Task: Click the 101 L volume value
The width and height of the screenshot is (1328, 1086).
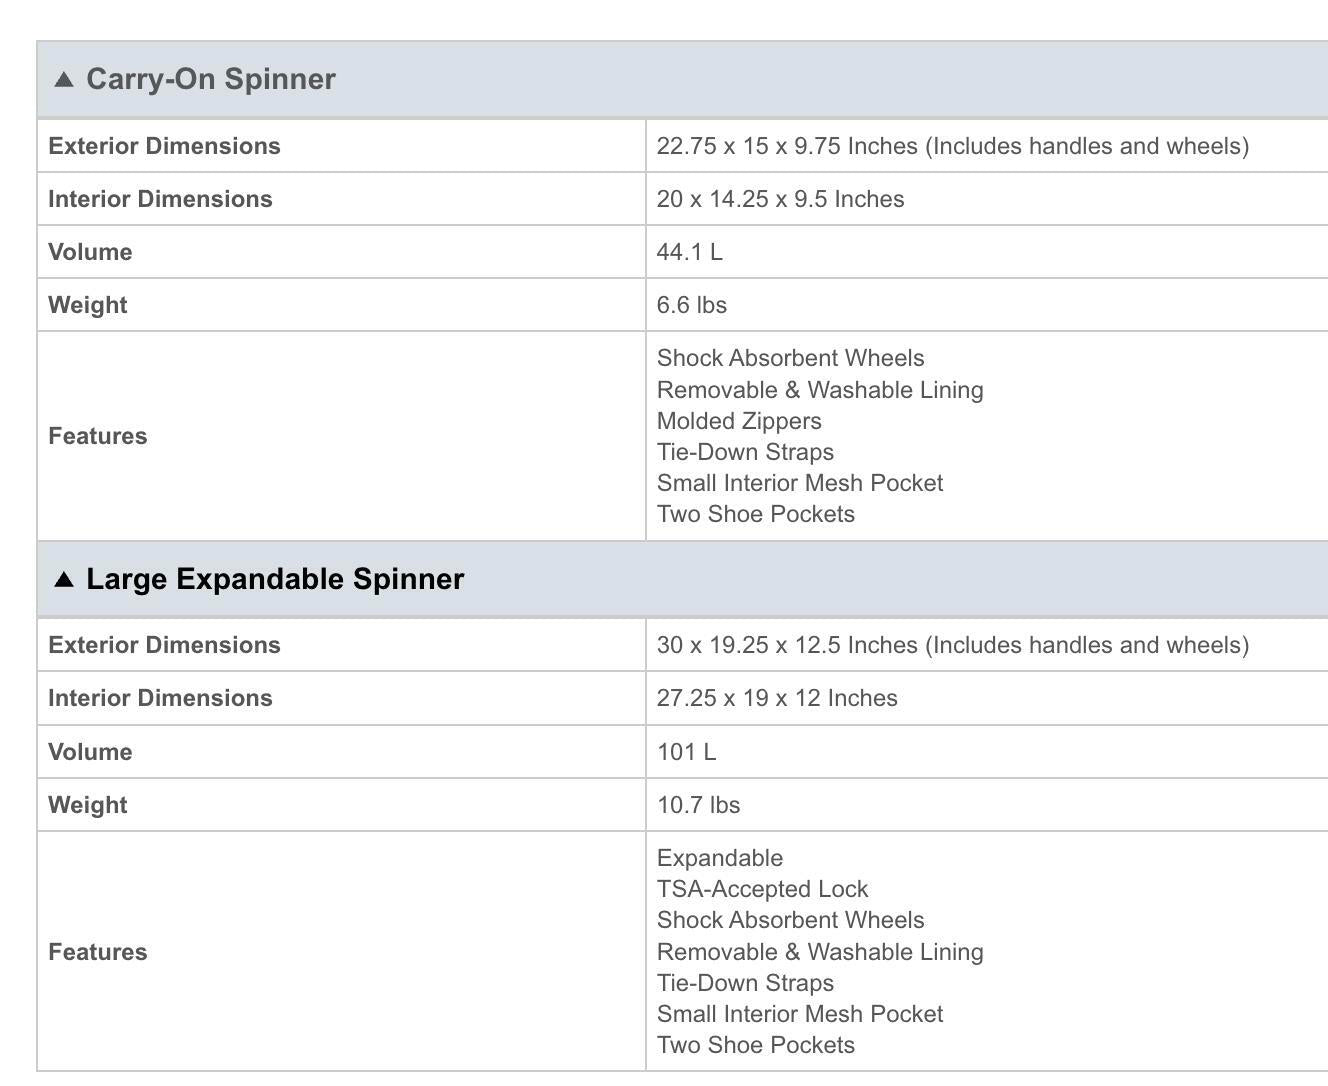Action: (686, 752)
